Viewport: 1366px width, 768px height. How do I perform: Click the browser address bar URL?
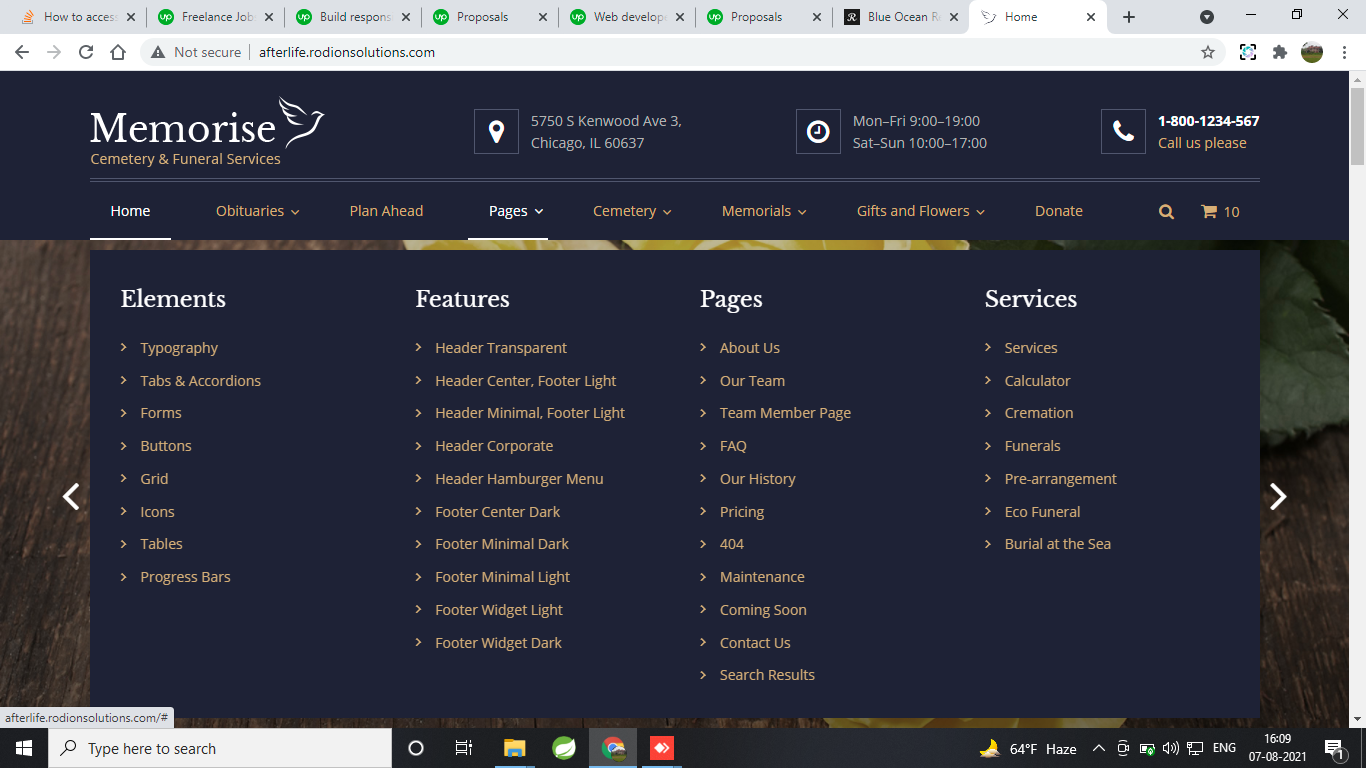point(347,52)
